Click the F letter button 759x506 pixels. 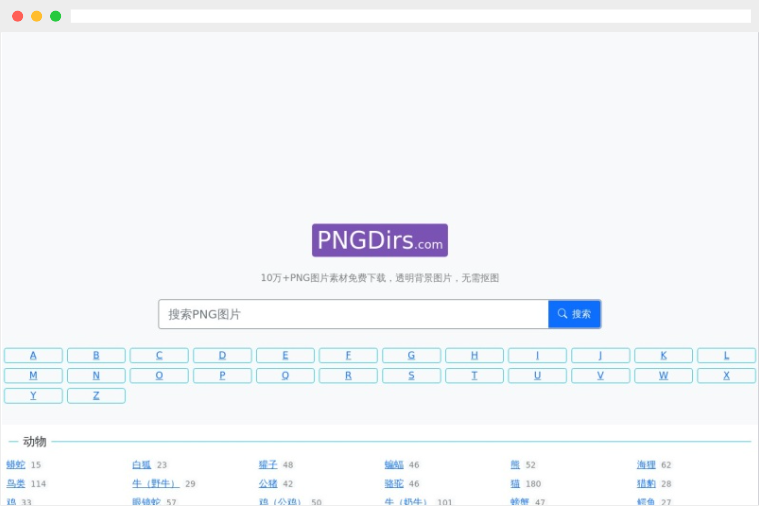[349, 355]
